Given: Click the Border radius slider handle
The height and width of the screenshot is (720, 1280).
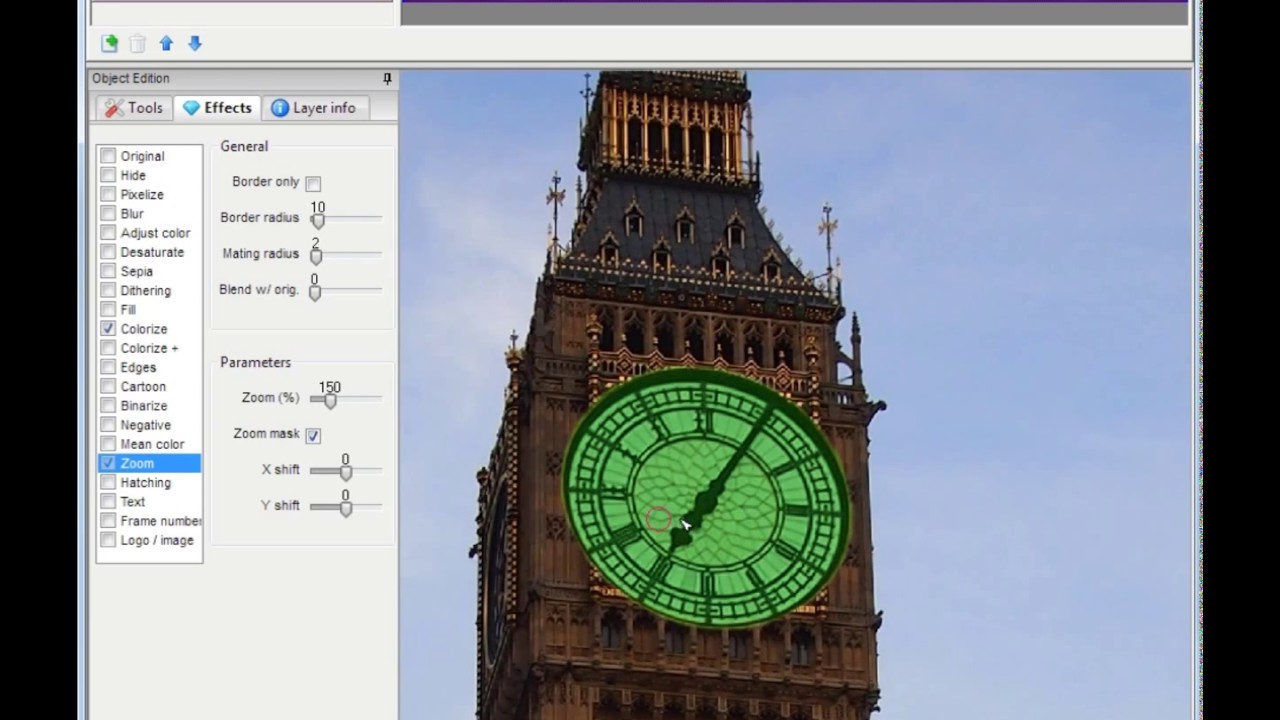Looking at the screenshot, I should click(x=318, y=219).
